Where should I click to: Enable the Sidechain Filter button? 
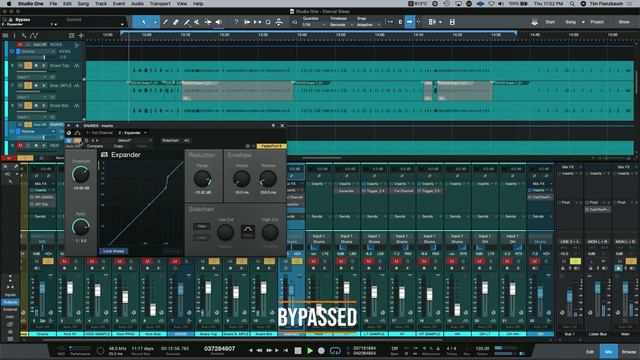202,226
